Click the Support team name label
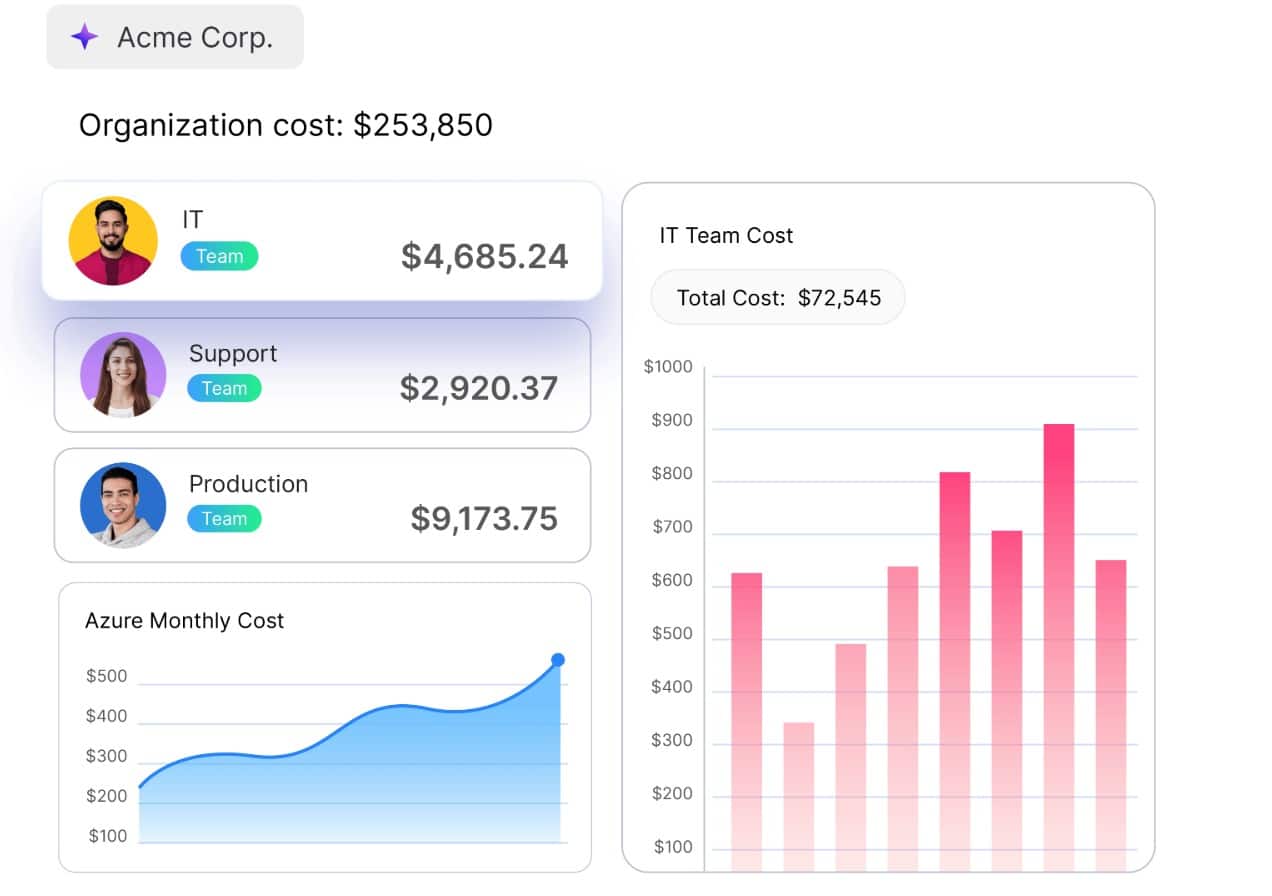Viewport: 1272px width, 896px height. pyautogui.click(x=233, y=354)
